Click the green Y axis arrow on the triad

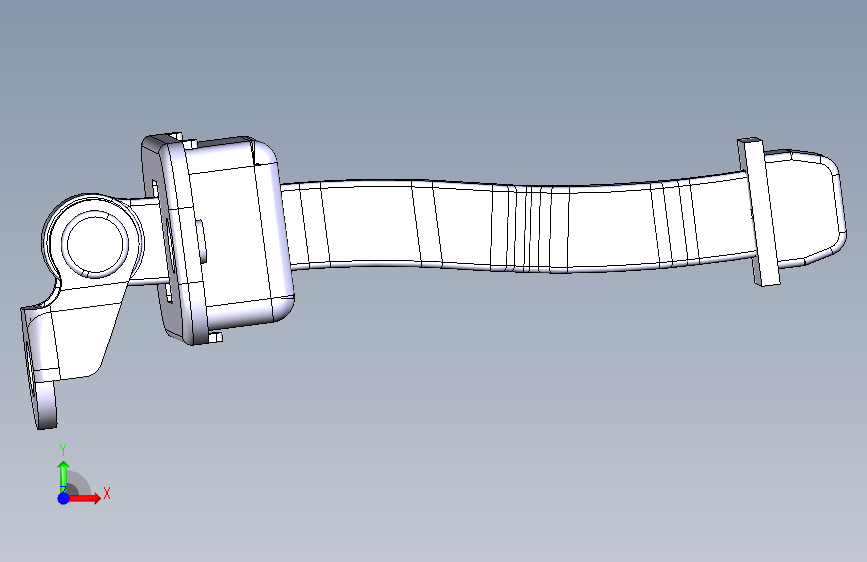(64, 476)
